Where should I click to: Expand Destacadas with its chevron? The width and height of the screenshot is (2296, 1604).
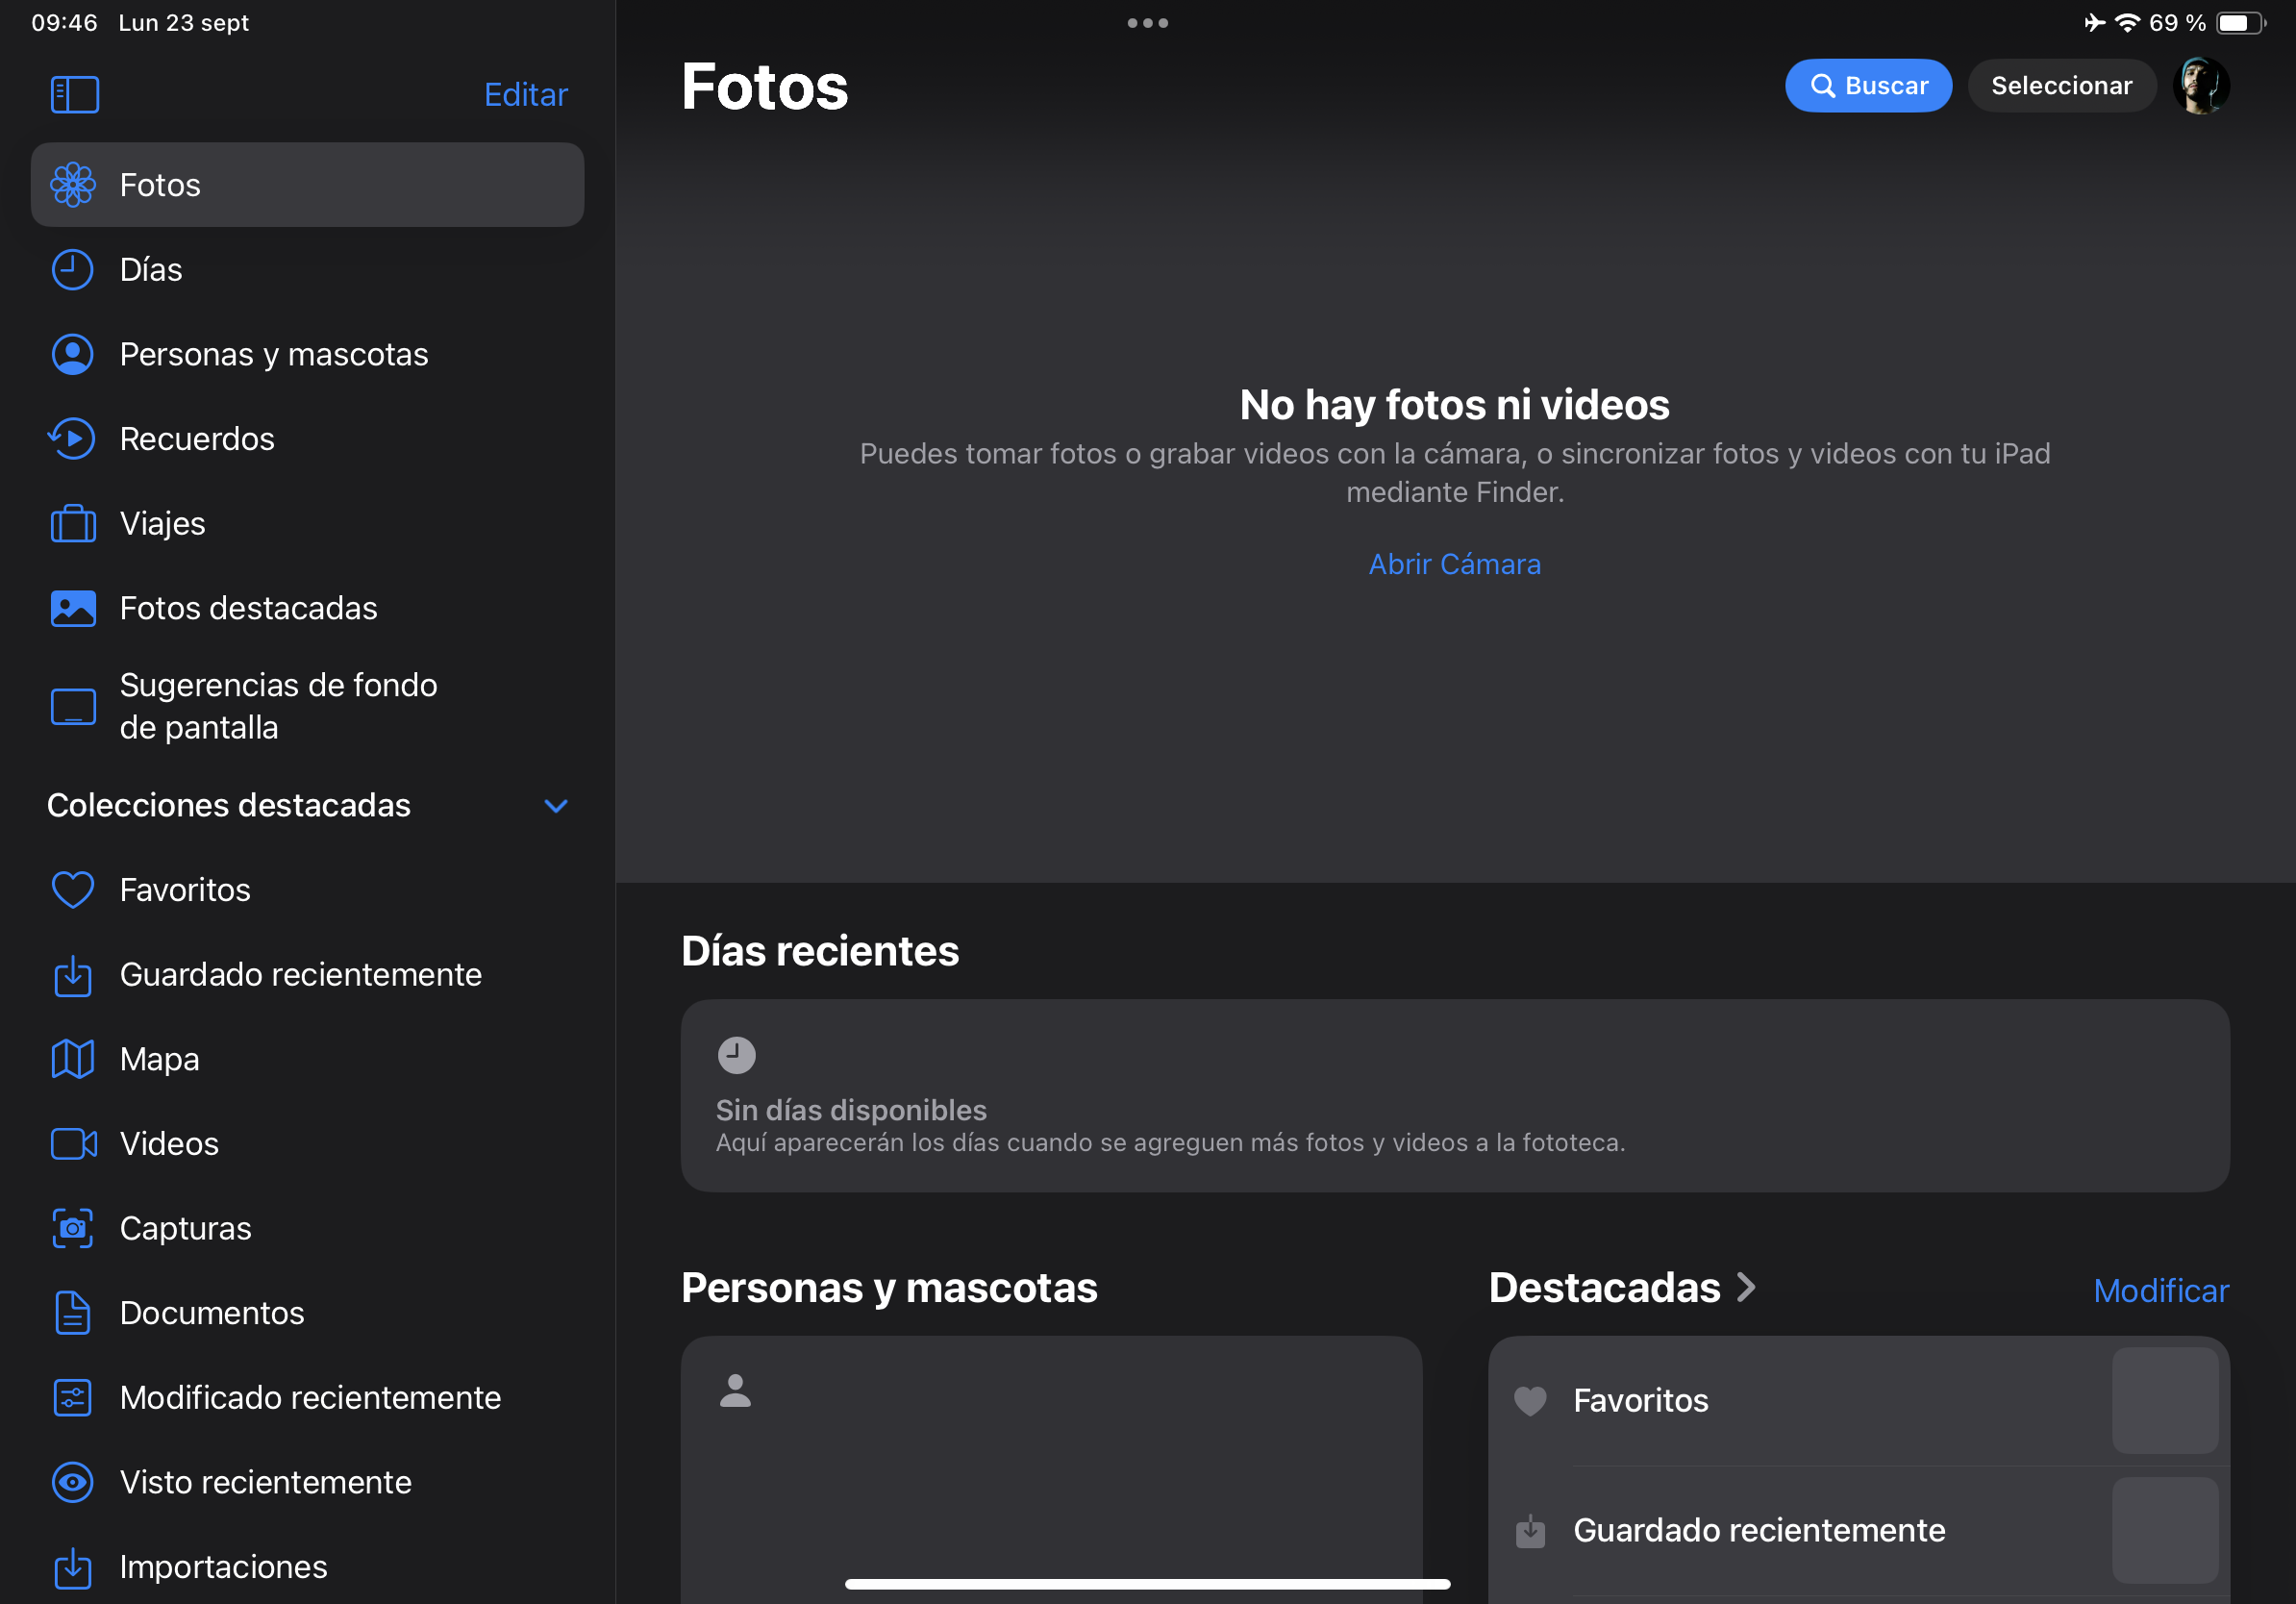[1746, 1287]
